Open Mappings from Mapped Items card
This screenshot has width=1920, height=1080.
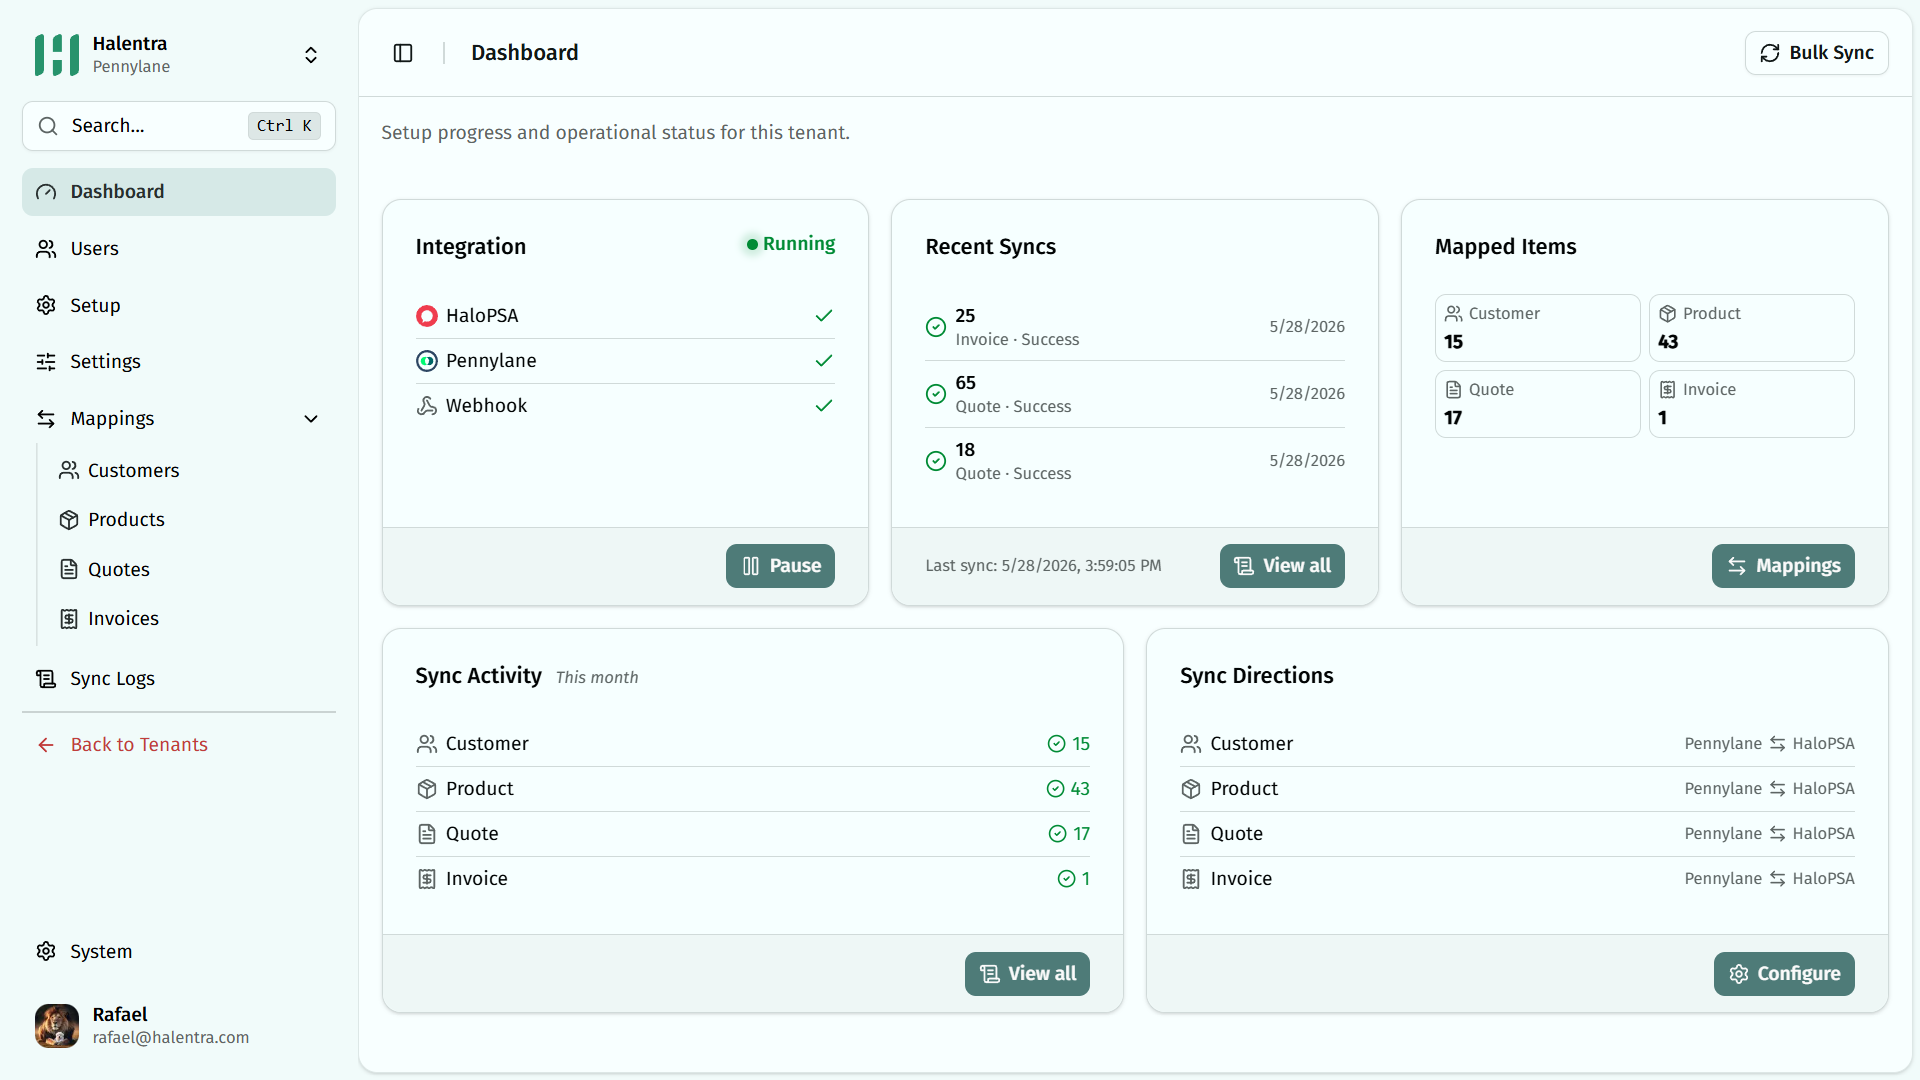click(1783, 566)
